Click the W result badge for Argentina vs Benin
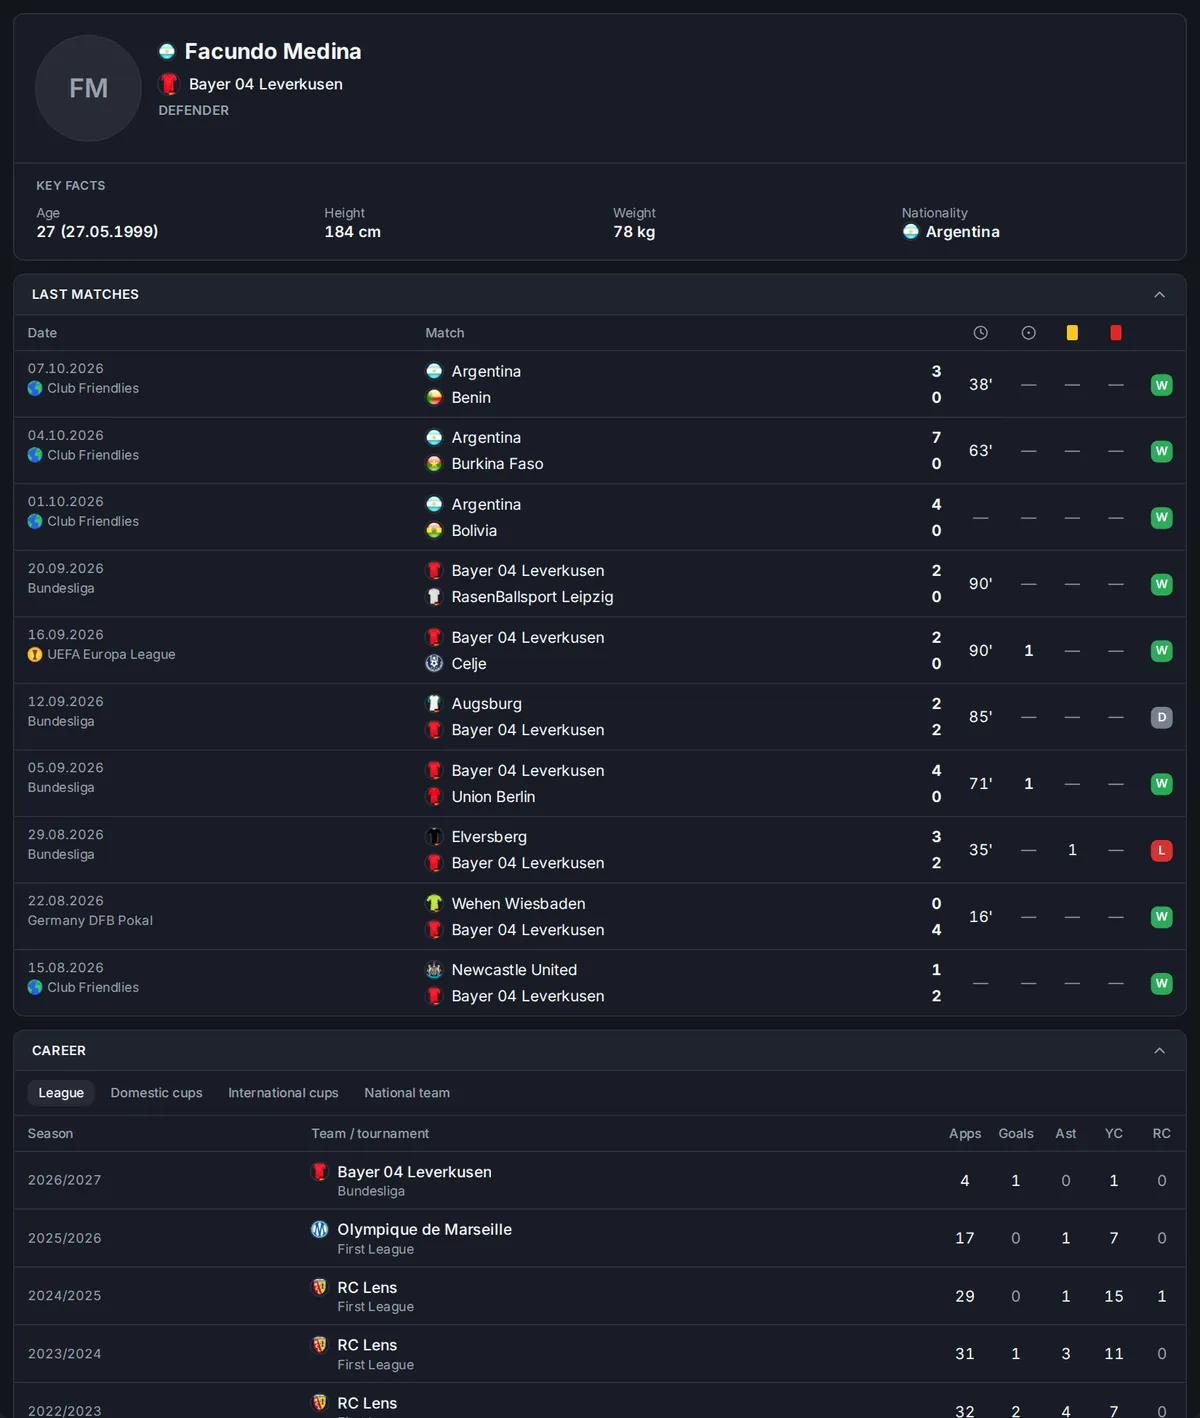The height and width of the screenshot is (1418, 1200). [x=1161, y=385]
